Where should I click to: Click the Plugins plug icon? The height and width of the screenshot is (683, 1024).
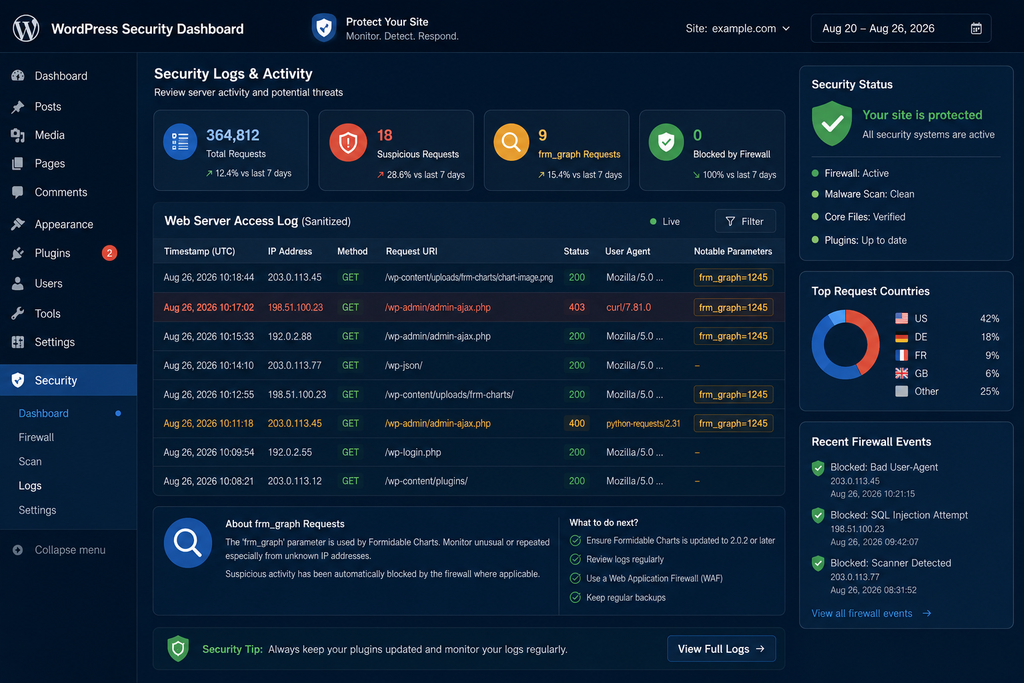18,253
